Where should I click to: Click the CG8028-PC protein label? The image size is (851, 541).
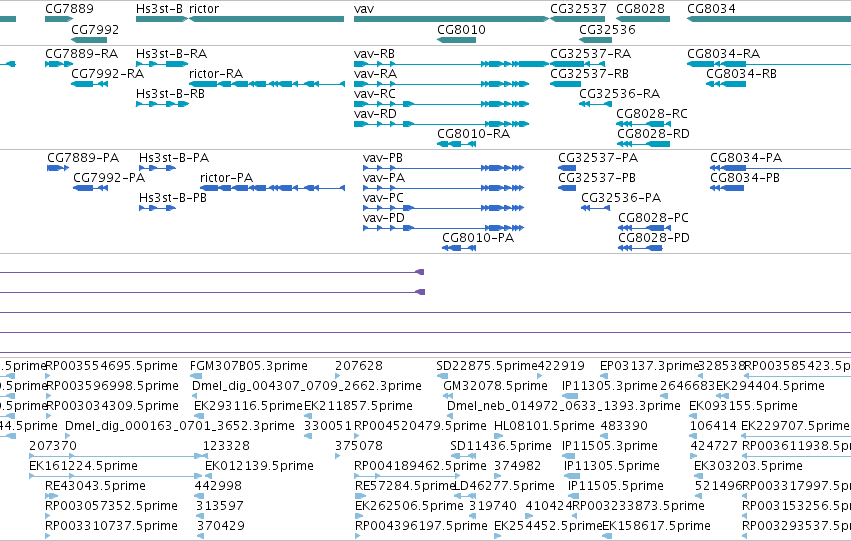653,218
